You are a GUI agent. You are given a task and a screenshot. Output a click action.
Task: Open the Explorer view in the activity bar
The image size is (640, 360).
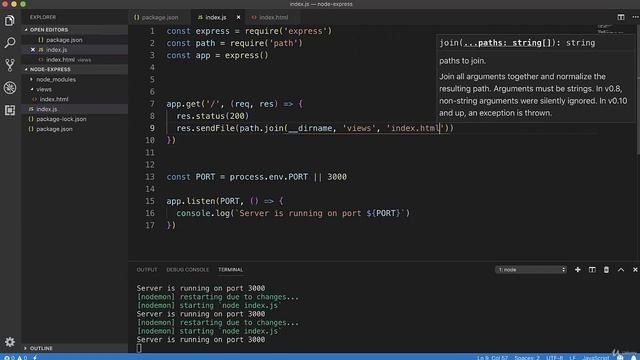tap(10, 20)
